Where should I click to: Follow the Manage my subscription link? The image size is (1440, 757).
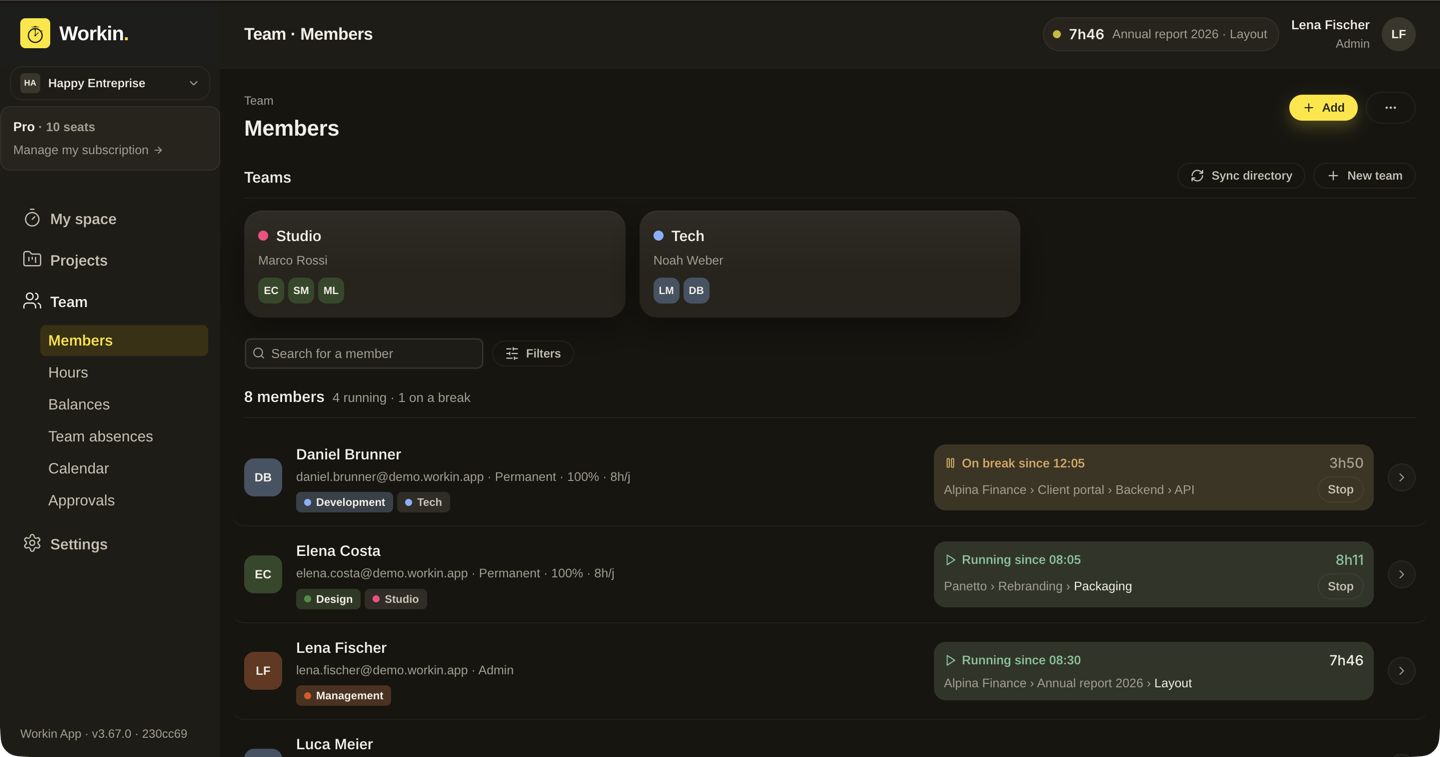click(x=88, y=150)
